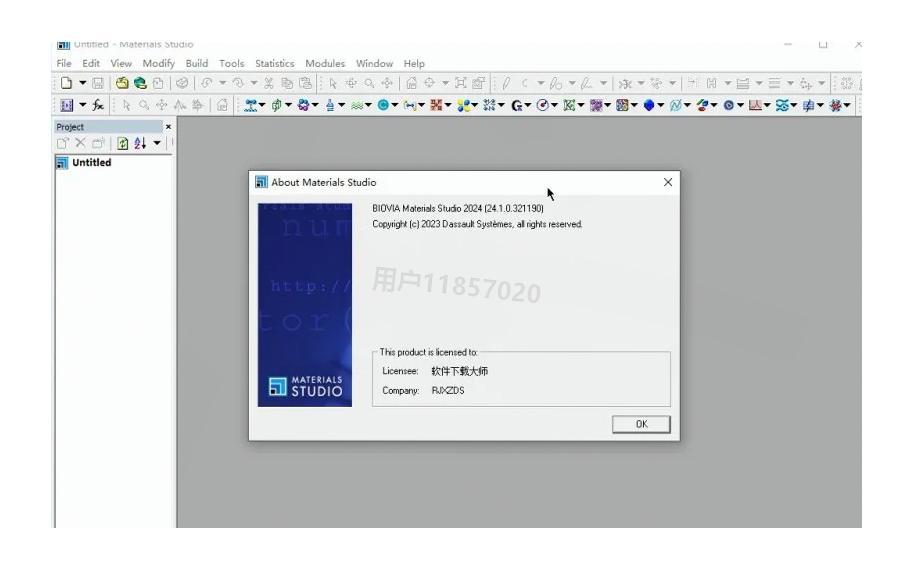
Task: Click the About Materials Studio title text
Action: pyautogui.click(x=324, y=182)
